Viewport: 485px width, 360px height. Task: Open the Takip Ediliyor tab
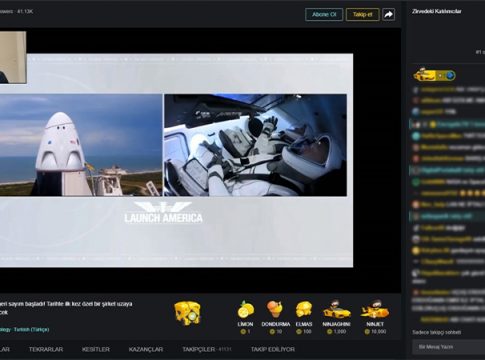(273, 349)
